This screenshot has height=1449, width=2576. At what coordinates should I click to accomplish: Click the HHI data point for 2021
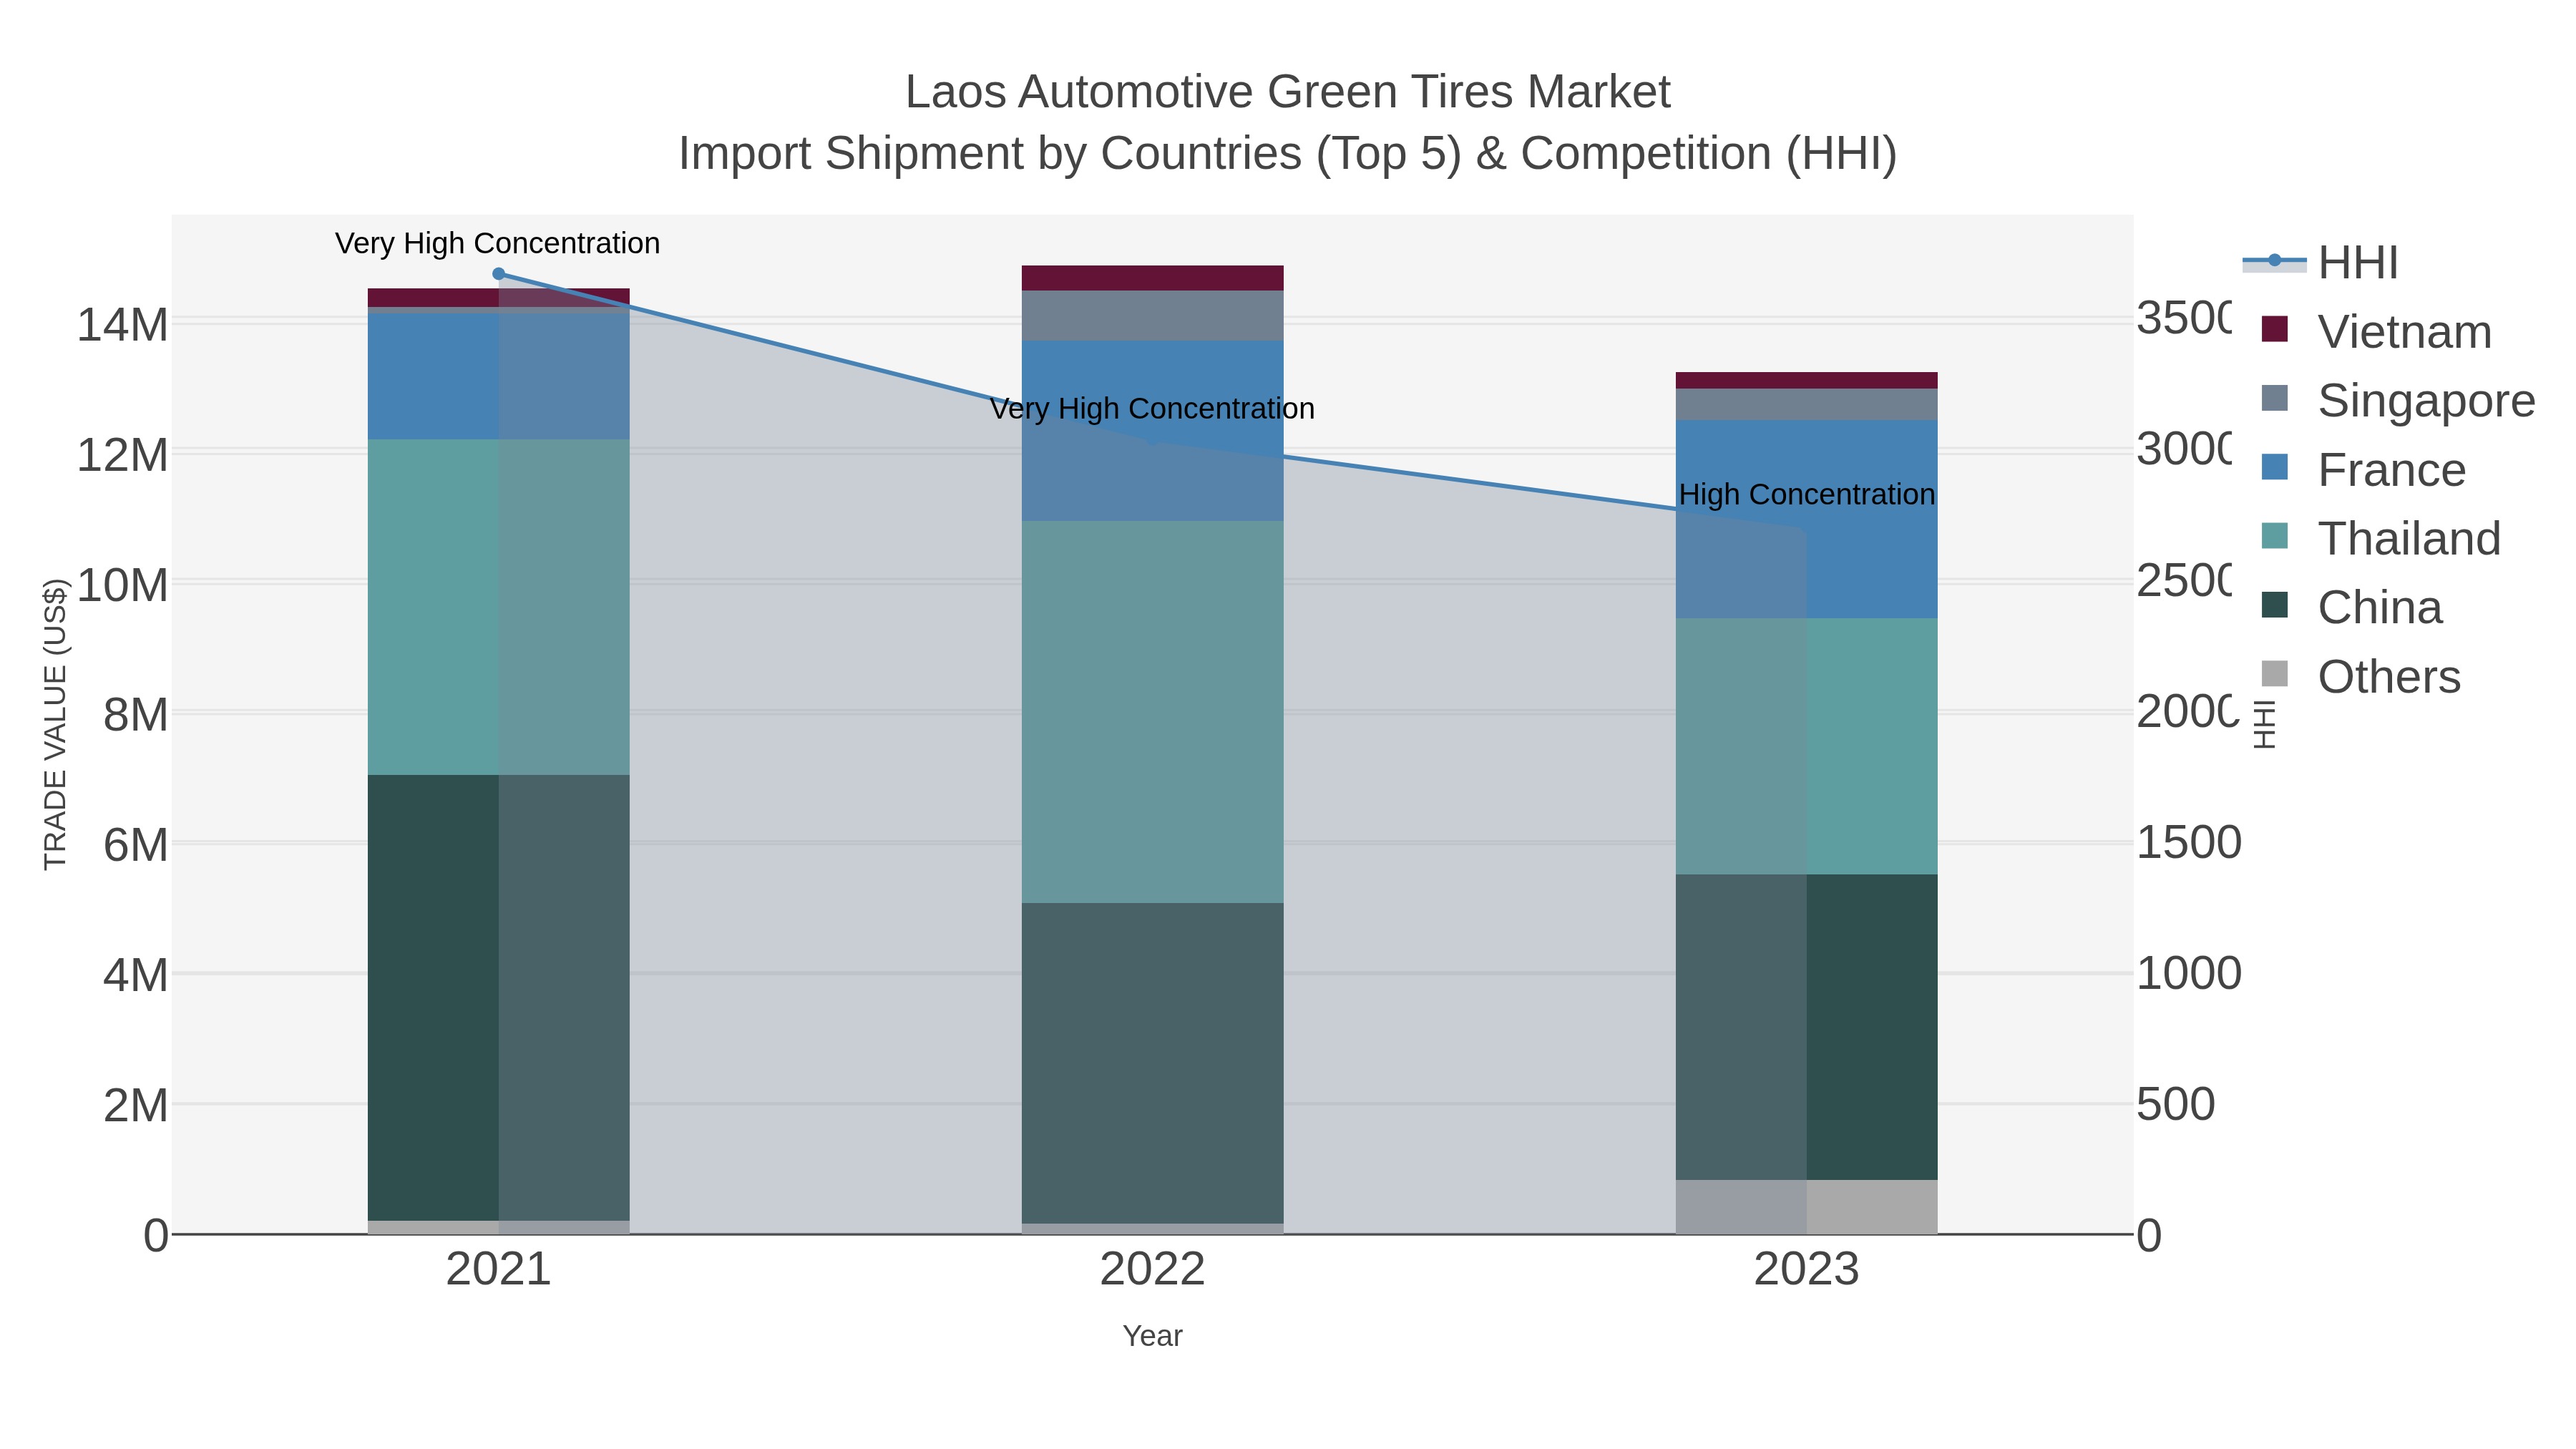coord(499,274)
